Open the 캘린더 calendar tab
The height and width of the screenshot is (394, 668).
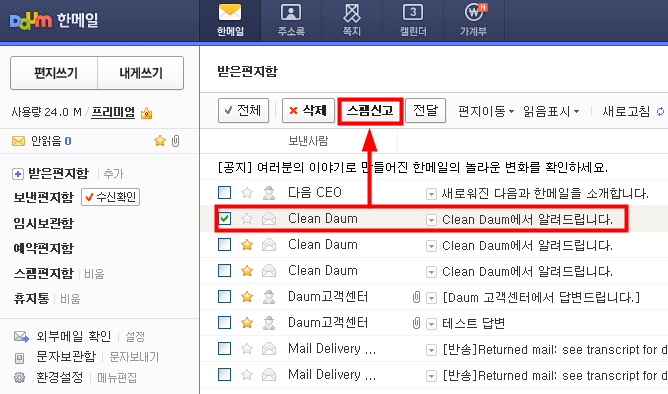click(413, 20)
